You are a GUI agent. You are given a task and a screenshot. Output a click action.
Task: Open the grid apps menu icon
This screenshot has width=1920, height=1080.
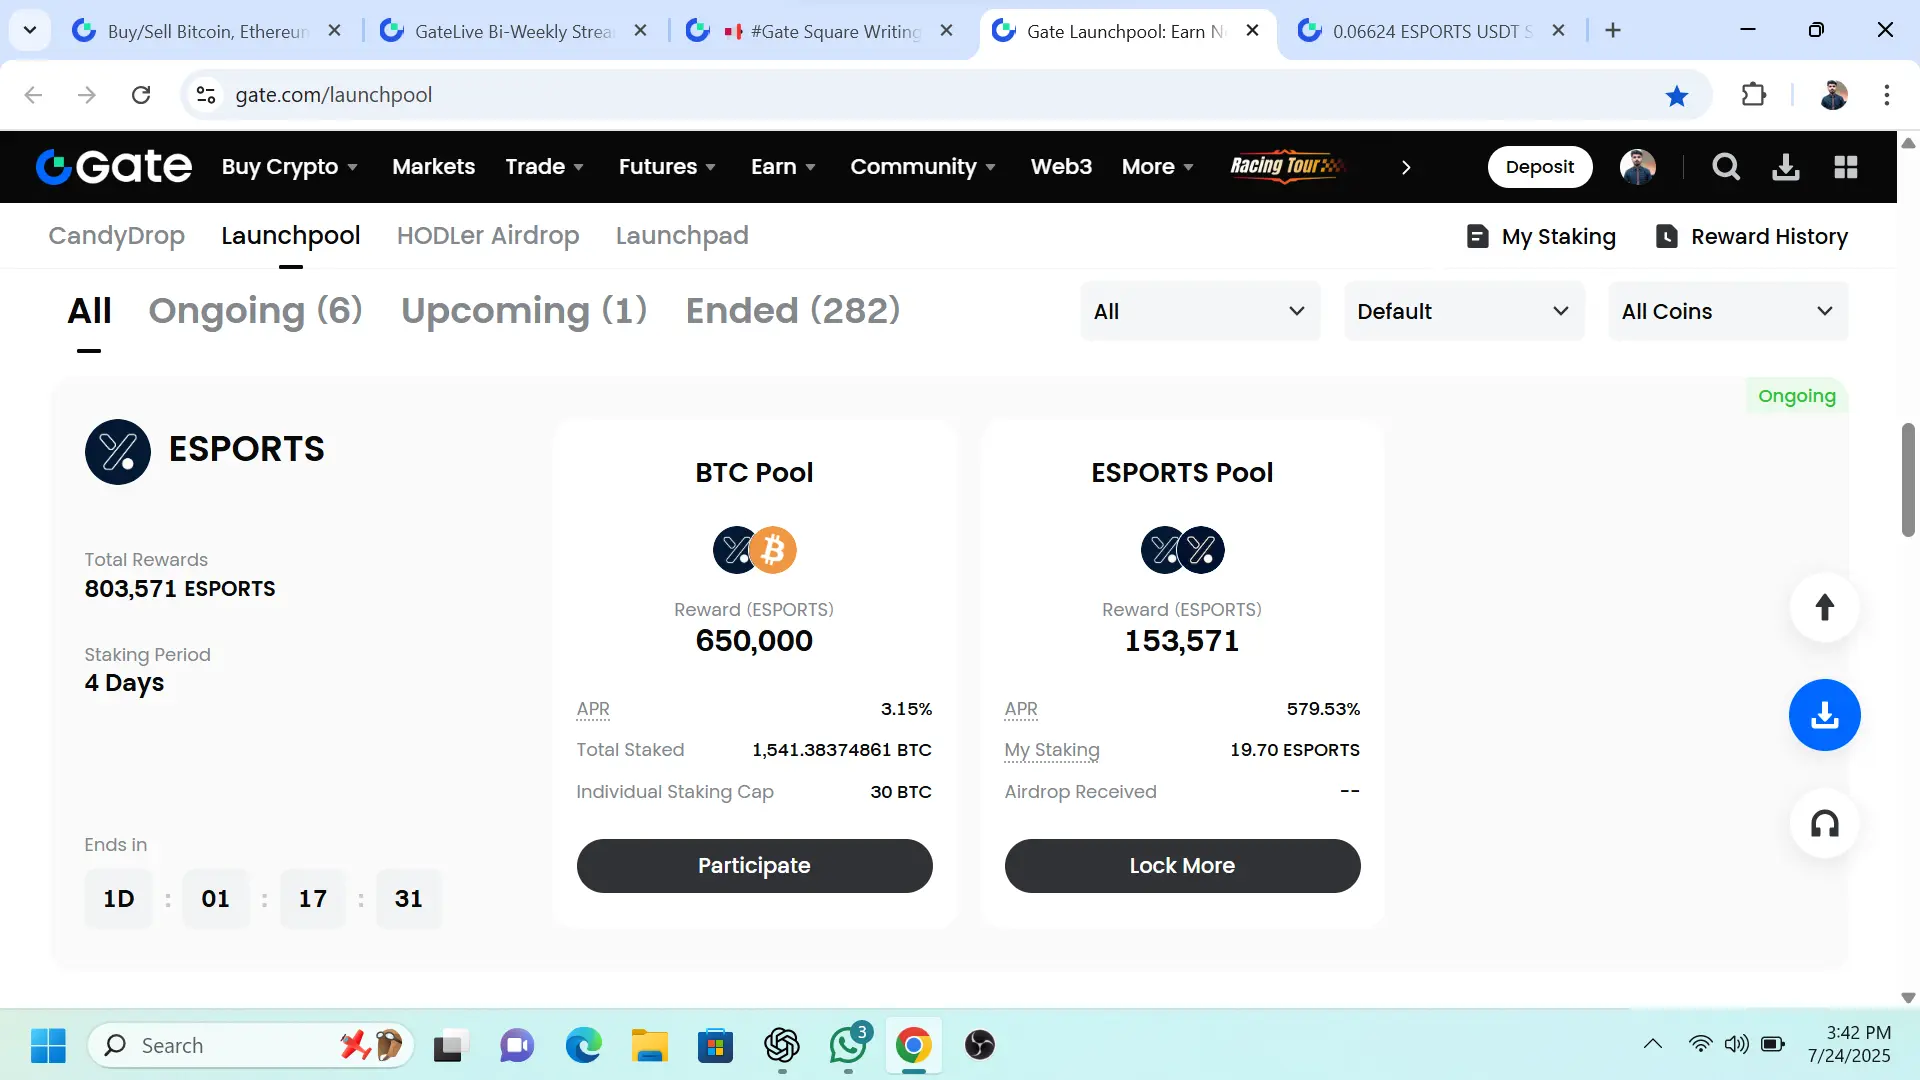click(1846, 167)
